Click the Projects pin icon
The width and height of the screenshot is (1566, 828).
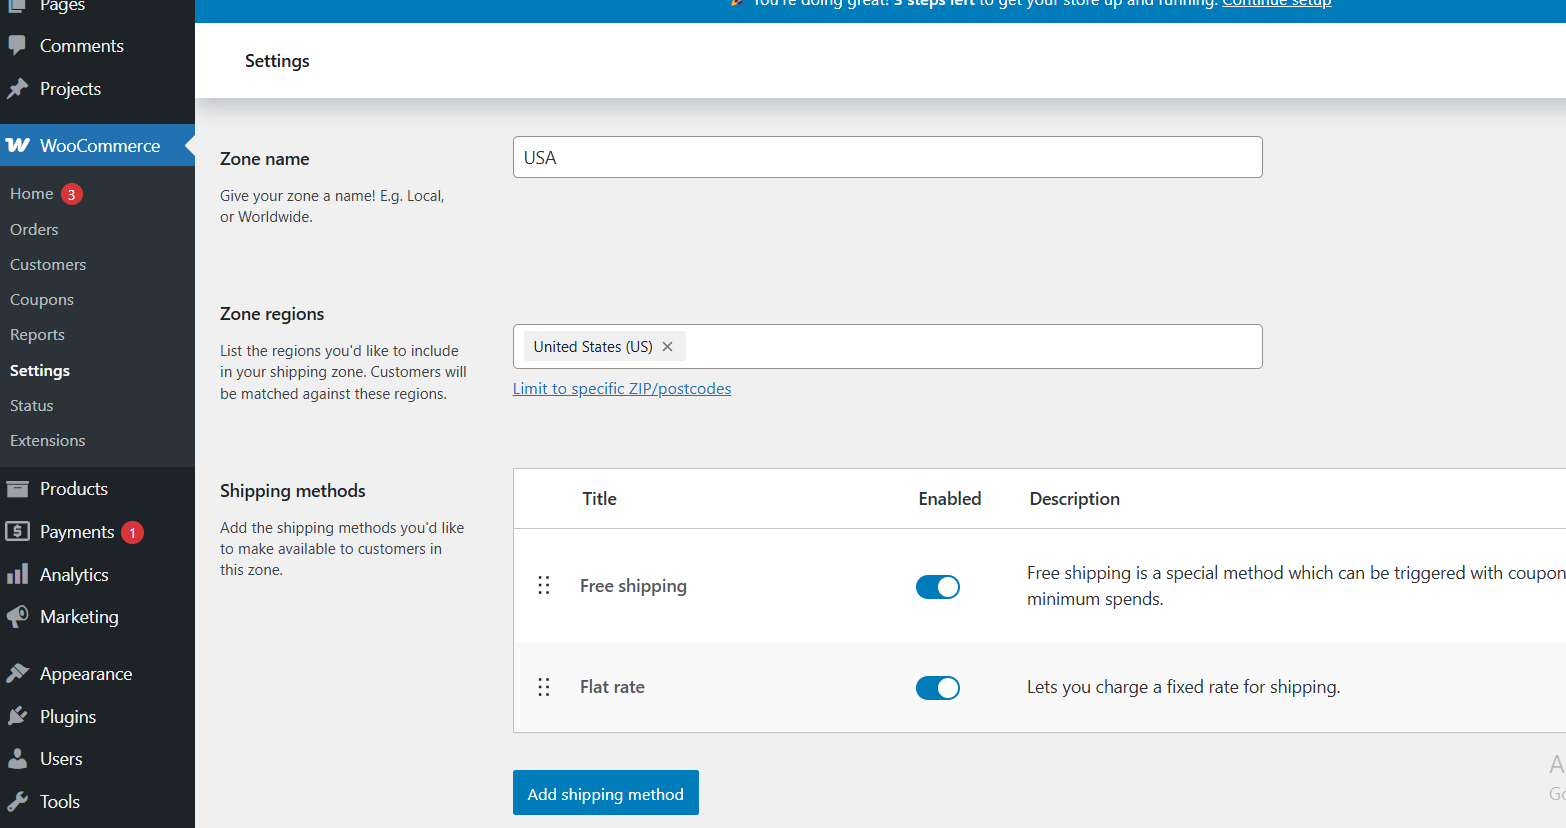pyautogui.click(x=17, y=89)
